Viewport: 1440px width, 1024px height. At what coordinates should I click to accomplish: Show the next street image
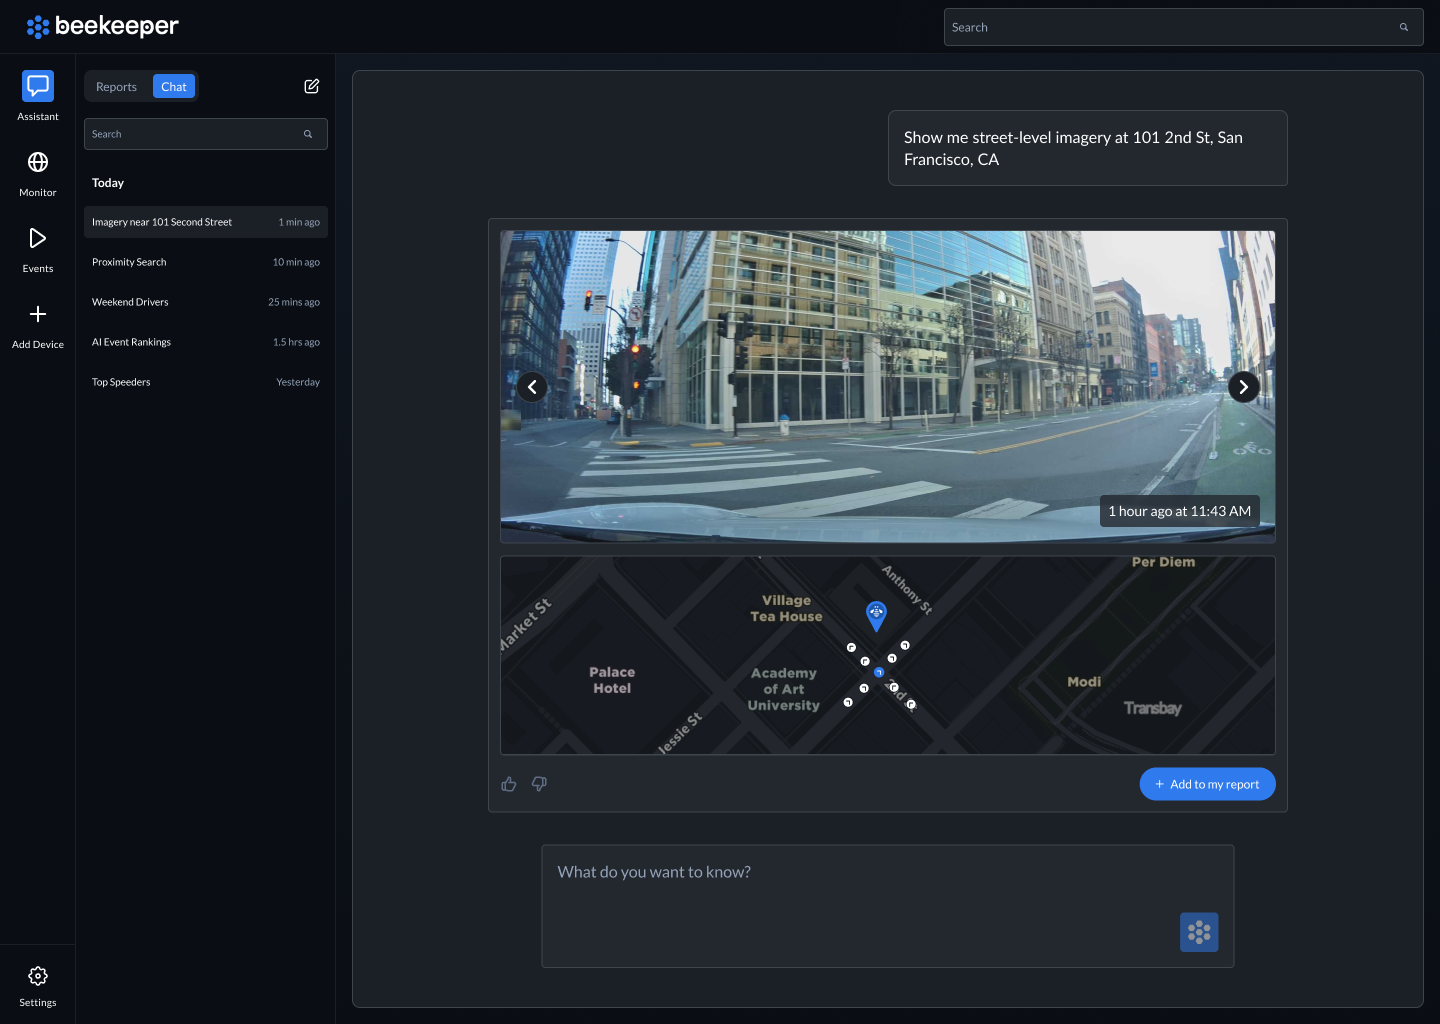coord(1243,387)
